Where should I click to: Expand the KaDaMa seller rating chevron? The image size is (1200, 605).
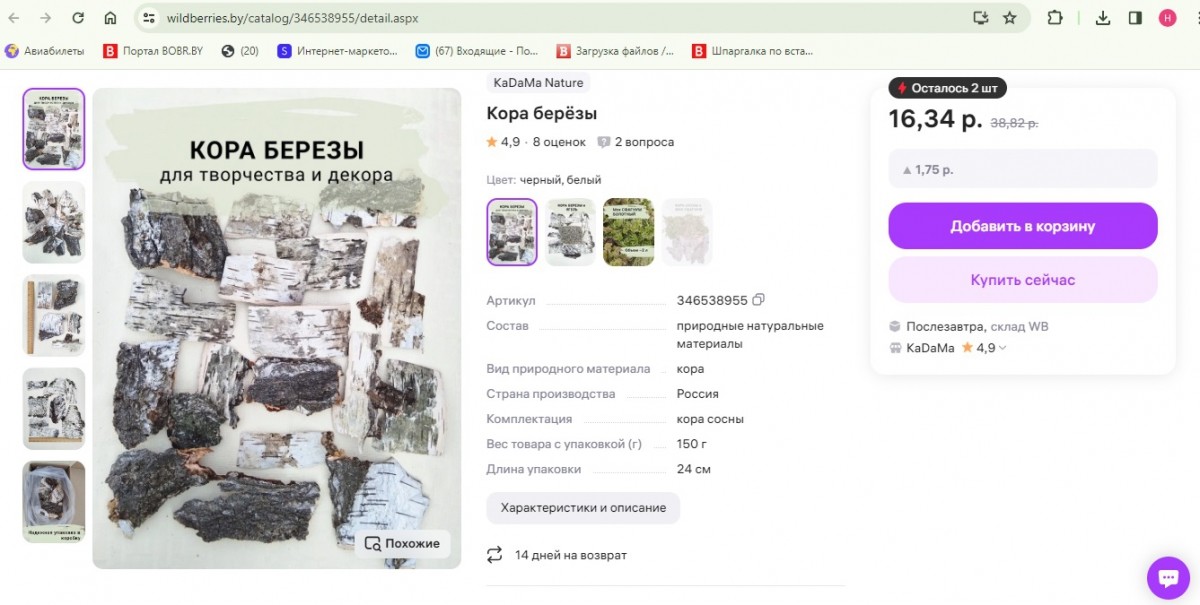1003,348
